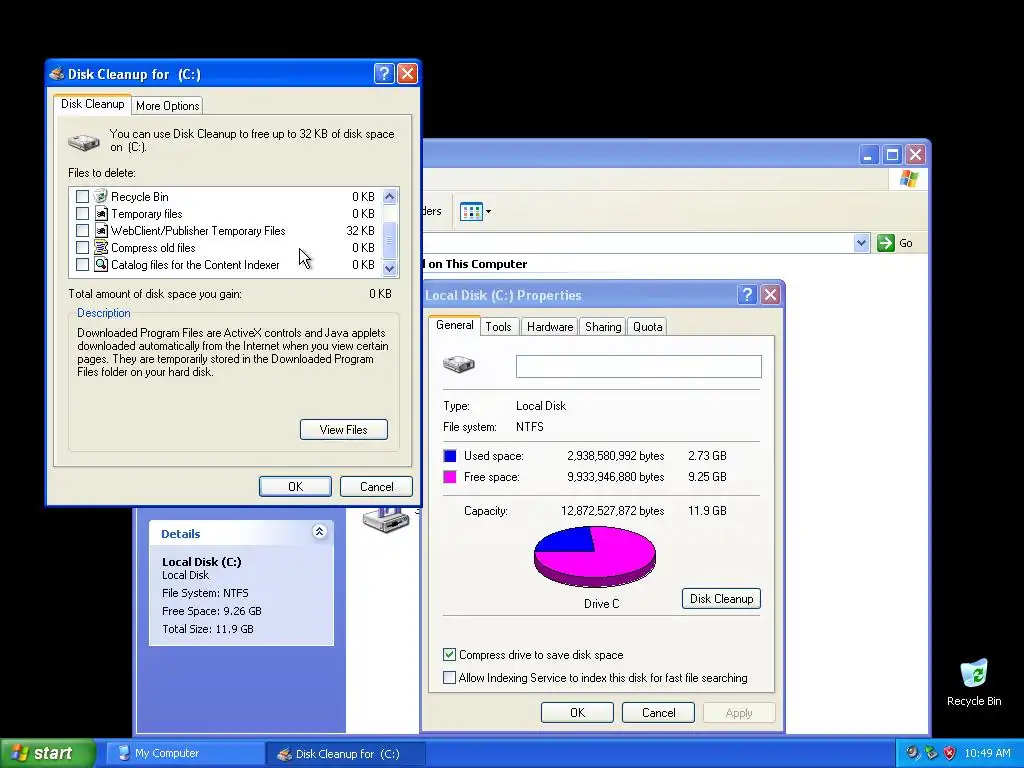Open the Quota tab in Properties

click(x=648, y=327)
